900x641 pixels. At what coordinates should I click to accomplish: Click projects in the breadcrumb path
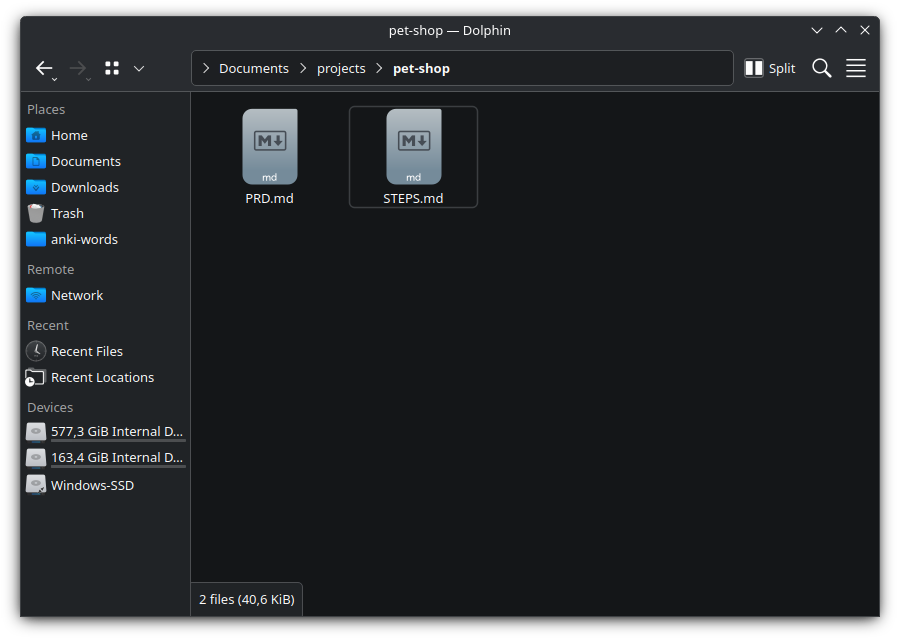coord(341,69)
